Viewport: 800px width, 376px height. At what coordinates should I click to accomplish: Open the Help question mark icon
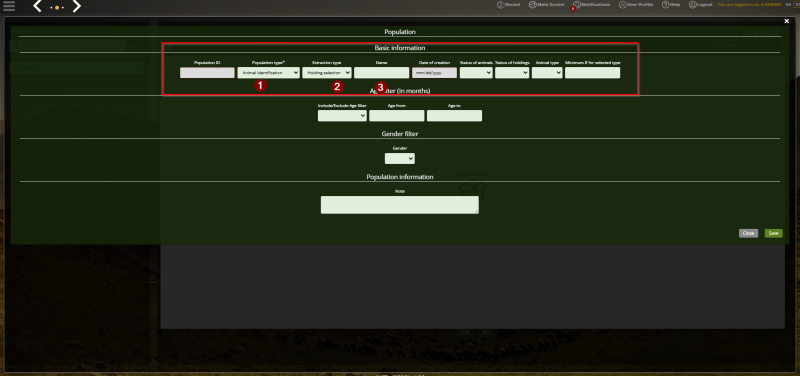pos(665,5)
